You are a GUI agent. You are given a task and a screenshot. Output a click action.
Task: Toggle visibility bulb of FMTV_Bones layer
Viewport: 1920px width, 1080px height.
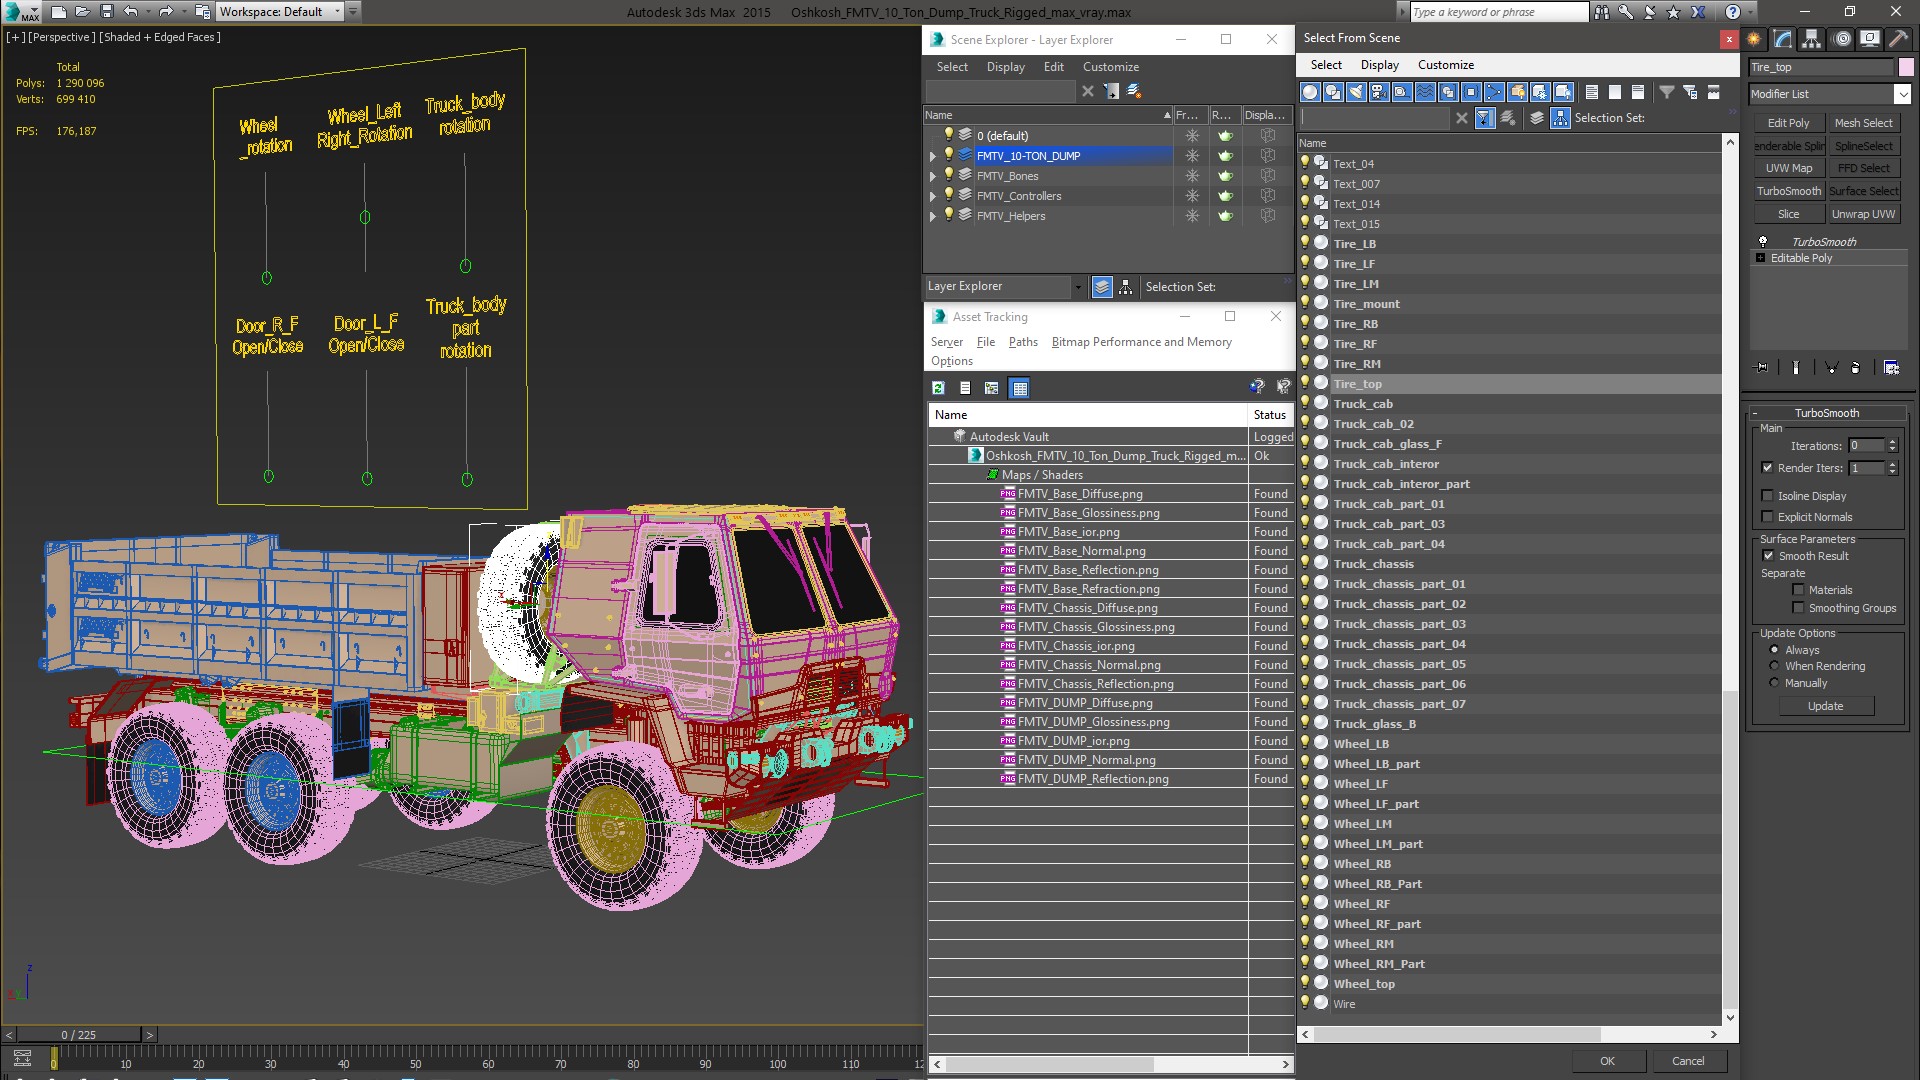949,175
